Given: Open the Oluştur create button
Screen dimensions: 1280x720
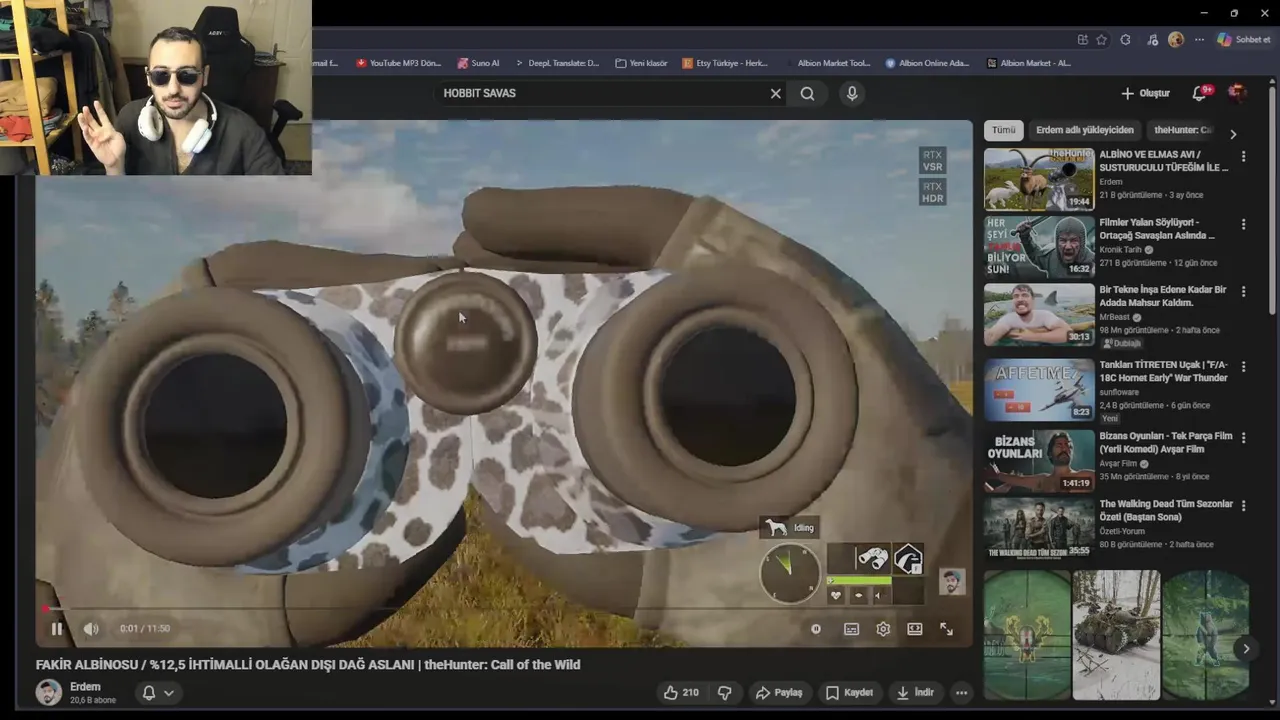Looking at the screenshot, I should [1145, 93].
